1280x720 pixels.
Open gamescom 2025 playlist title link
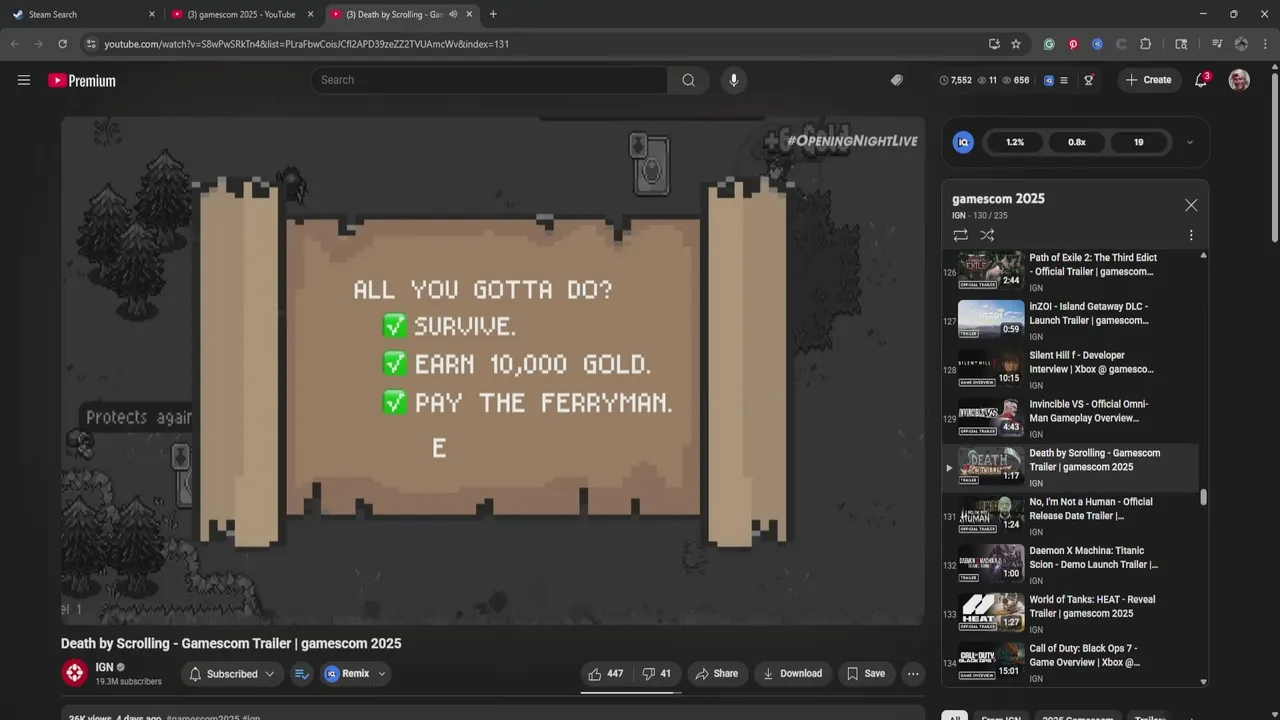998,199
